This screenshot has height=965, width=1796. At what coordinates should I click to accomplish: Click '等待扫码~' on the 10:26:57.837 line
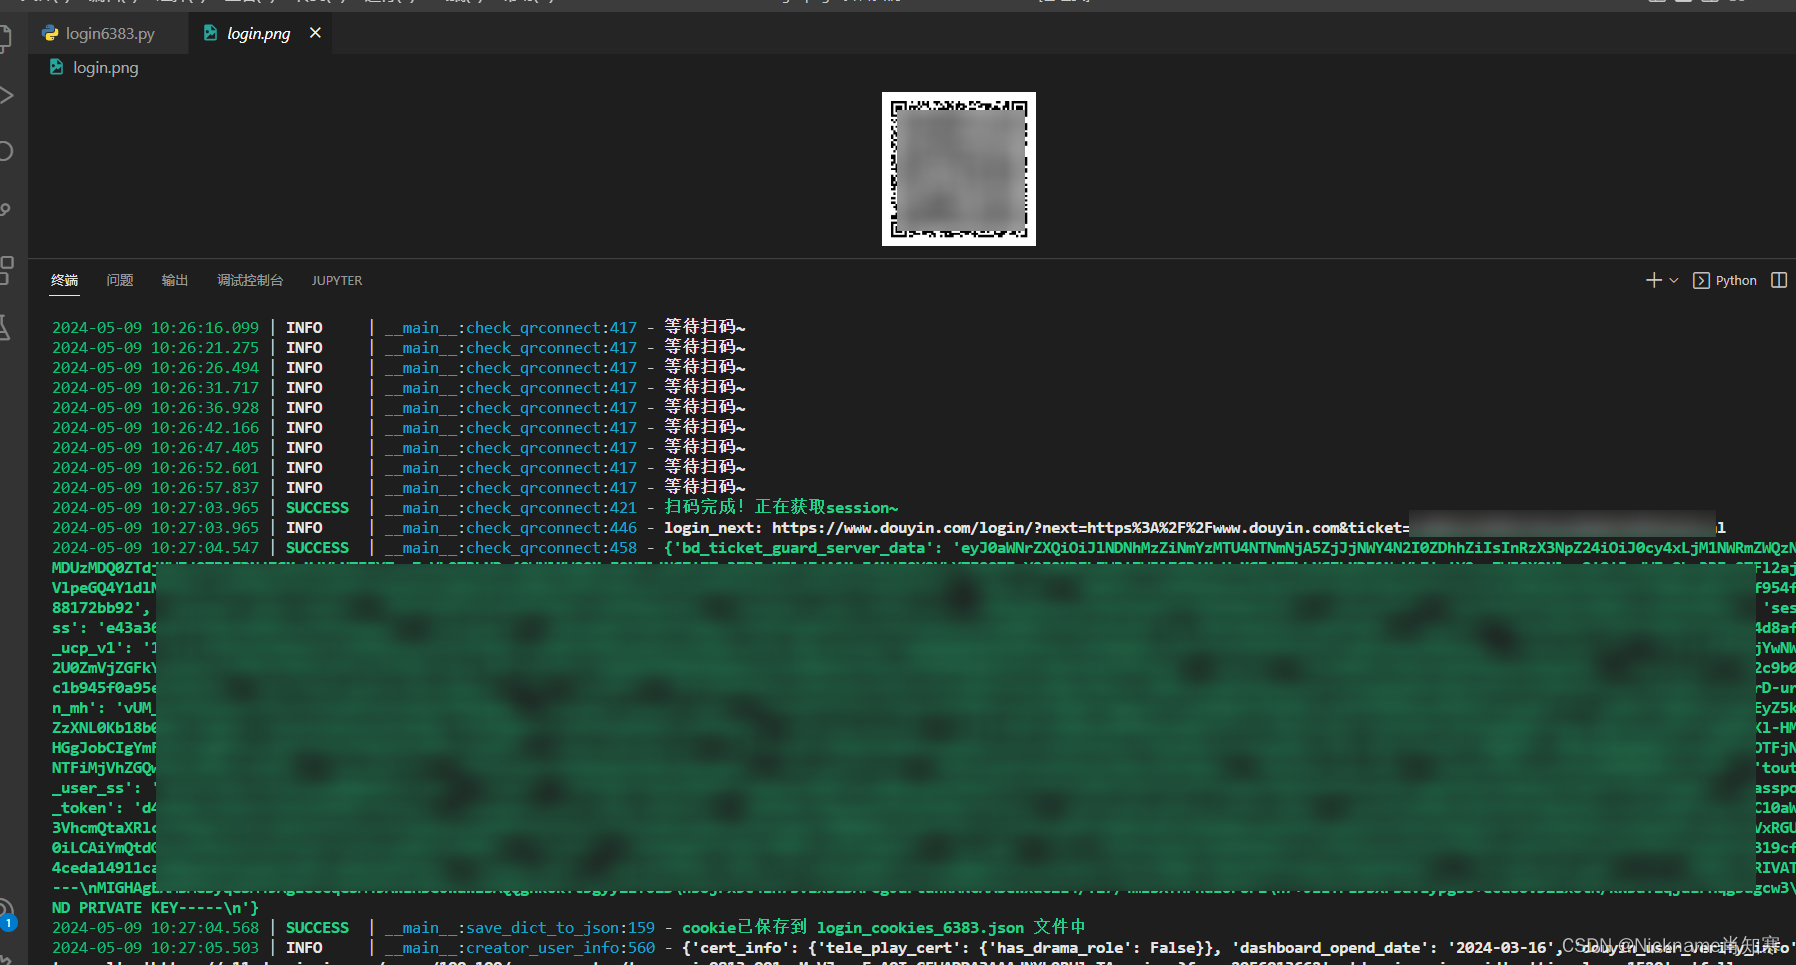(705, 487)
